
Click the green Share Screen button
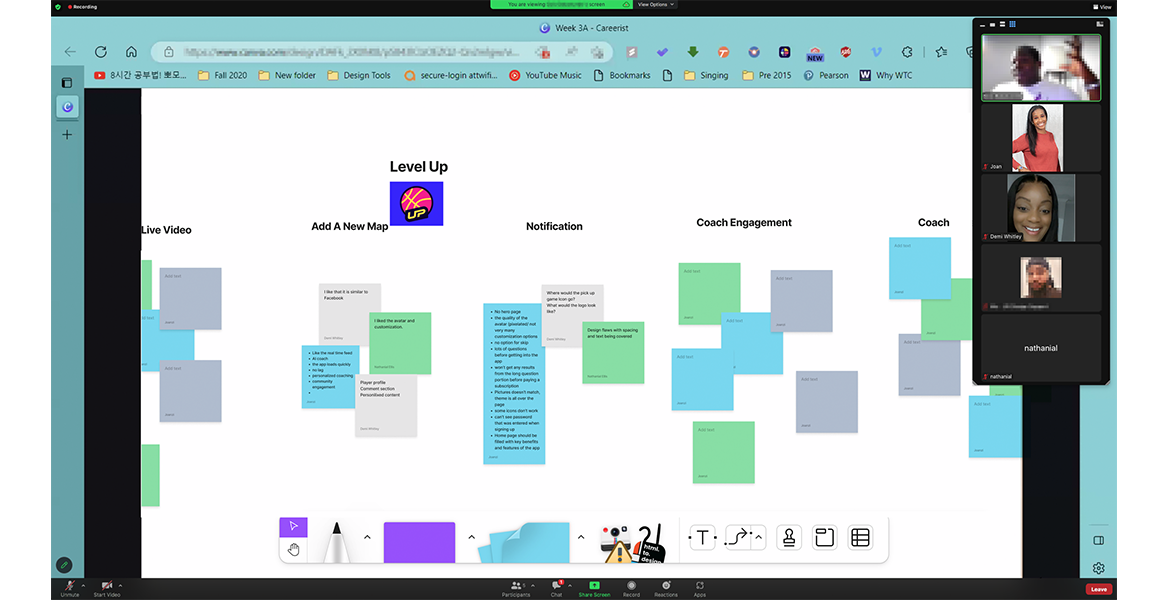(x=594, y=586)
